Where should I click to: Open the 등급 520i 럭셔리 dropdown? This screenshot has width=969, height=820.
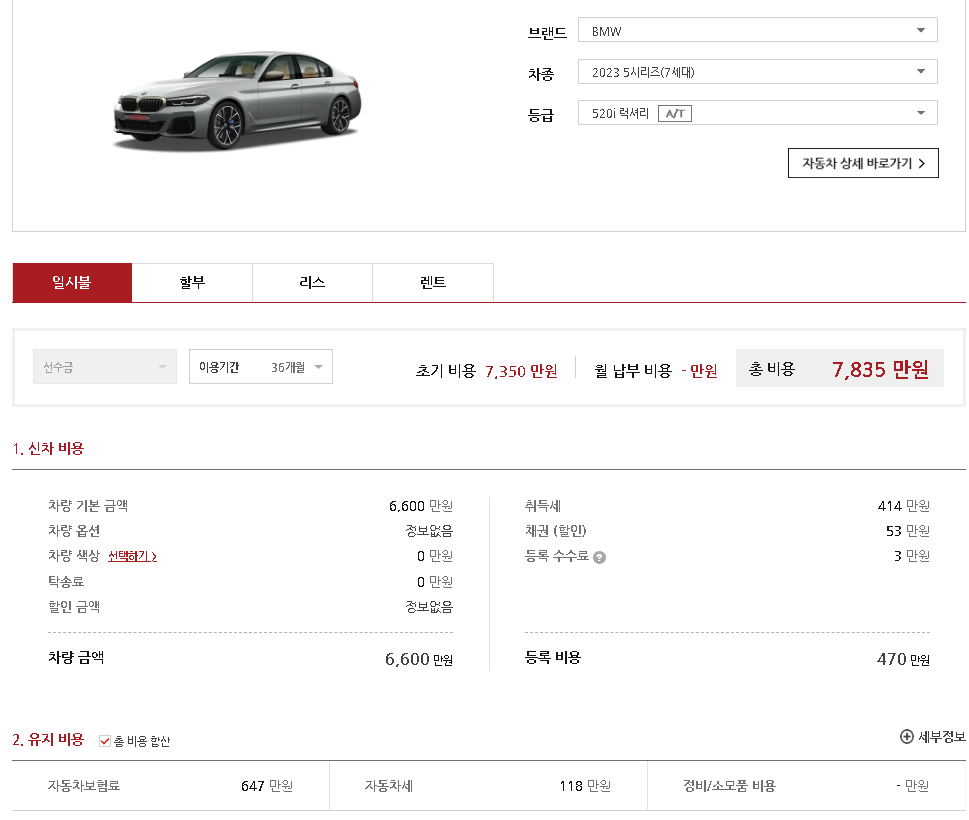pos(758,113)
